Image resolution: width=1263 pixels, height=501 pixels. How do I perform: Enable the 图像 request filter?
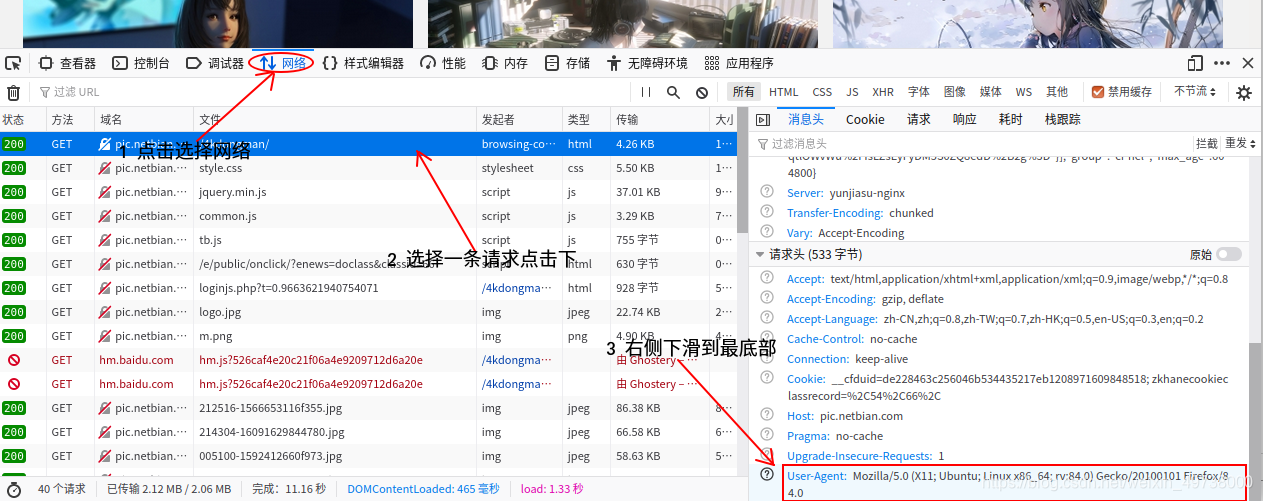click(955, 92)
